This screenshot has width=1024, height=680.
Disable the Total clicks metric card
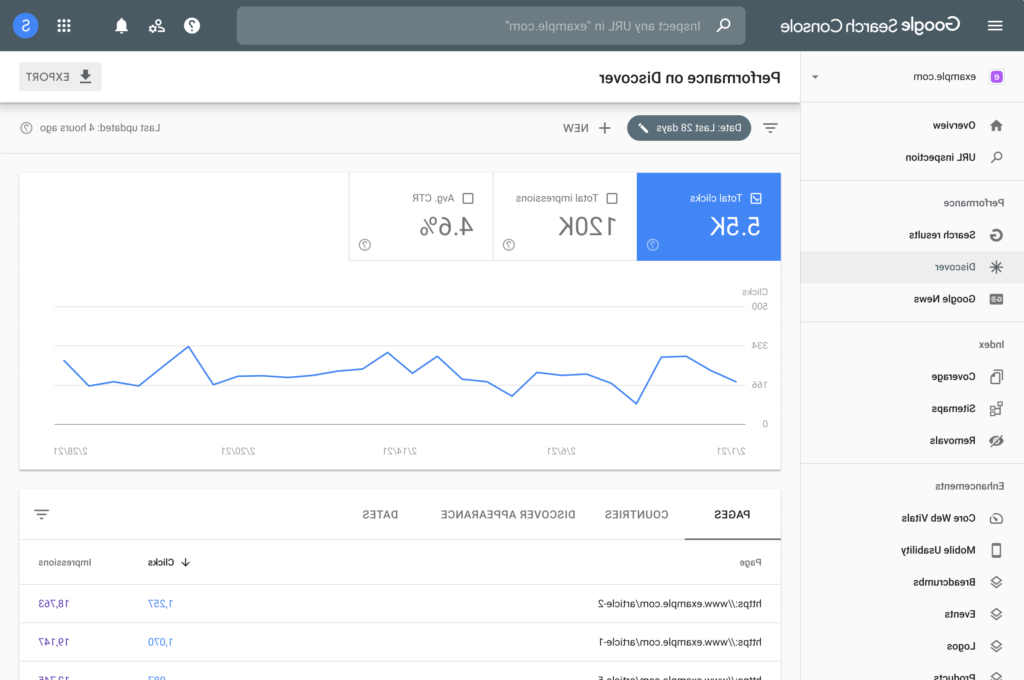point(708,216)
